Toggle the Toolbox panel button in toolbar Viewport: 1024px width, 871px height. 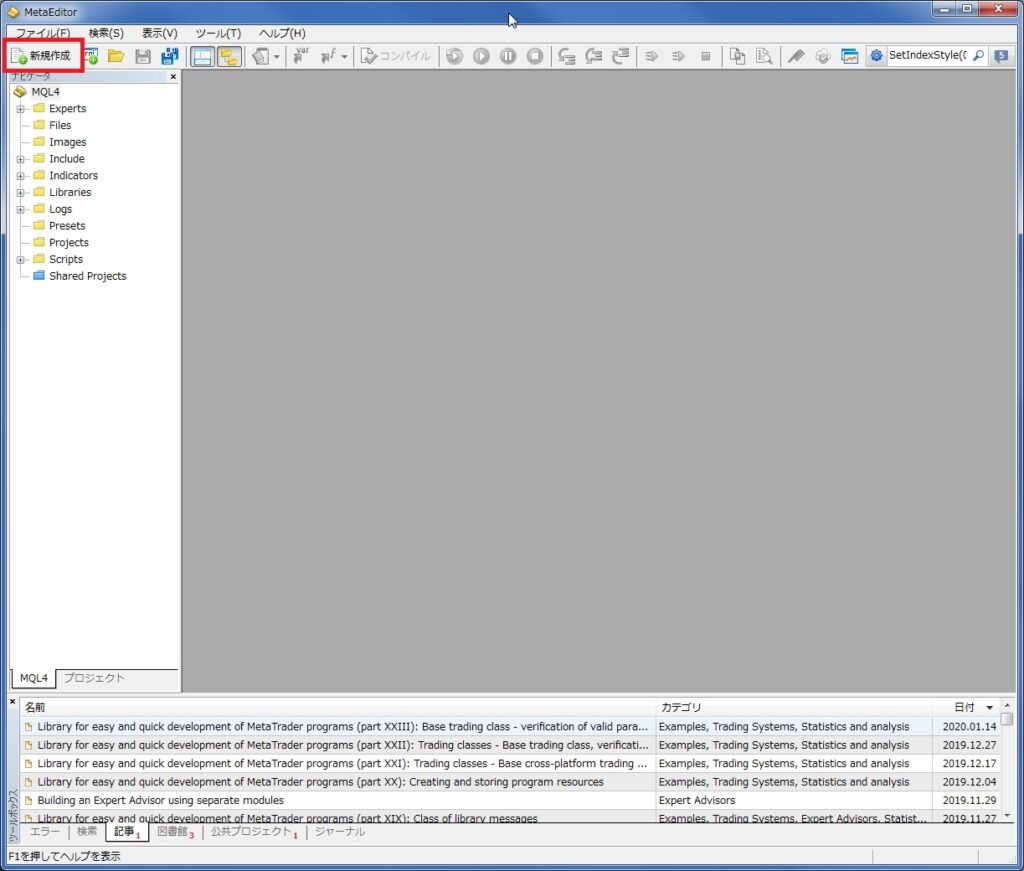tap(202, 57)
